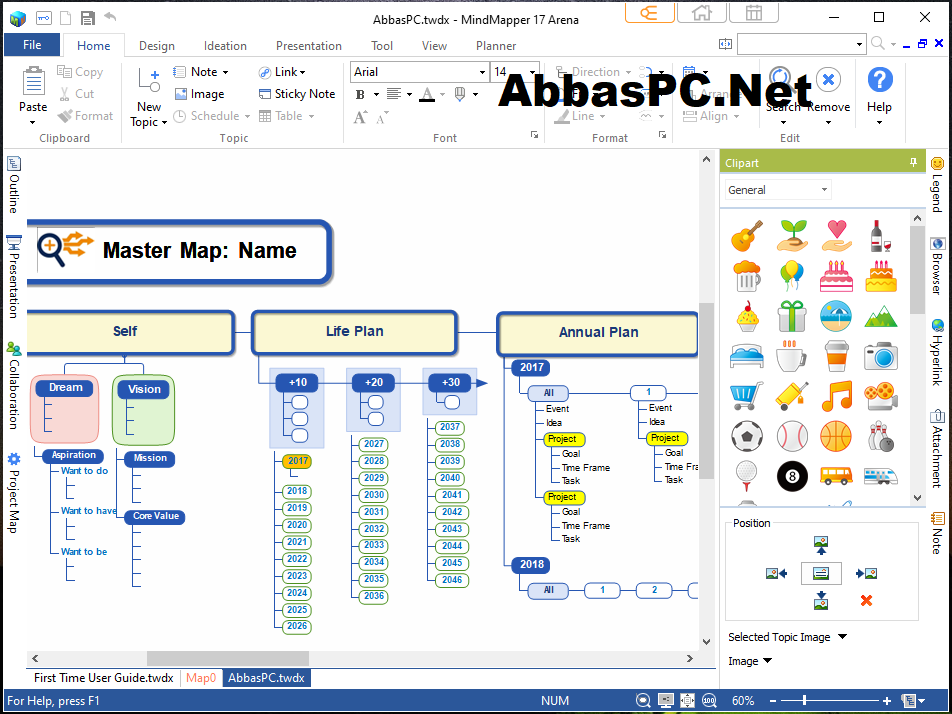Viewport: 952px width, 714px height.
Task: Open the Font name Arial dropdown
Action: [482, 72]
